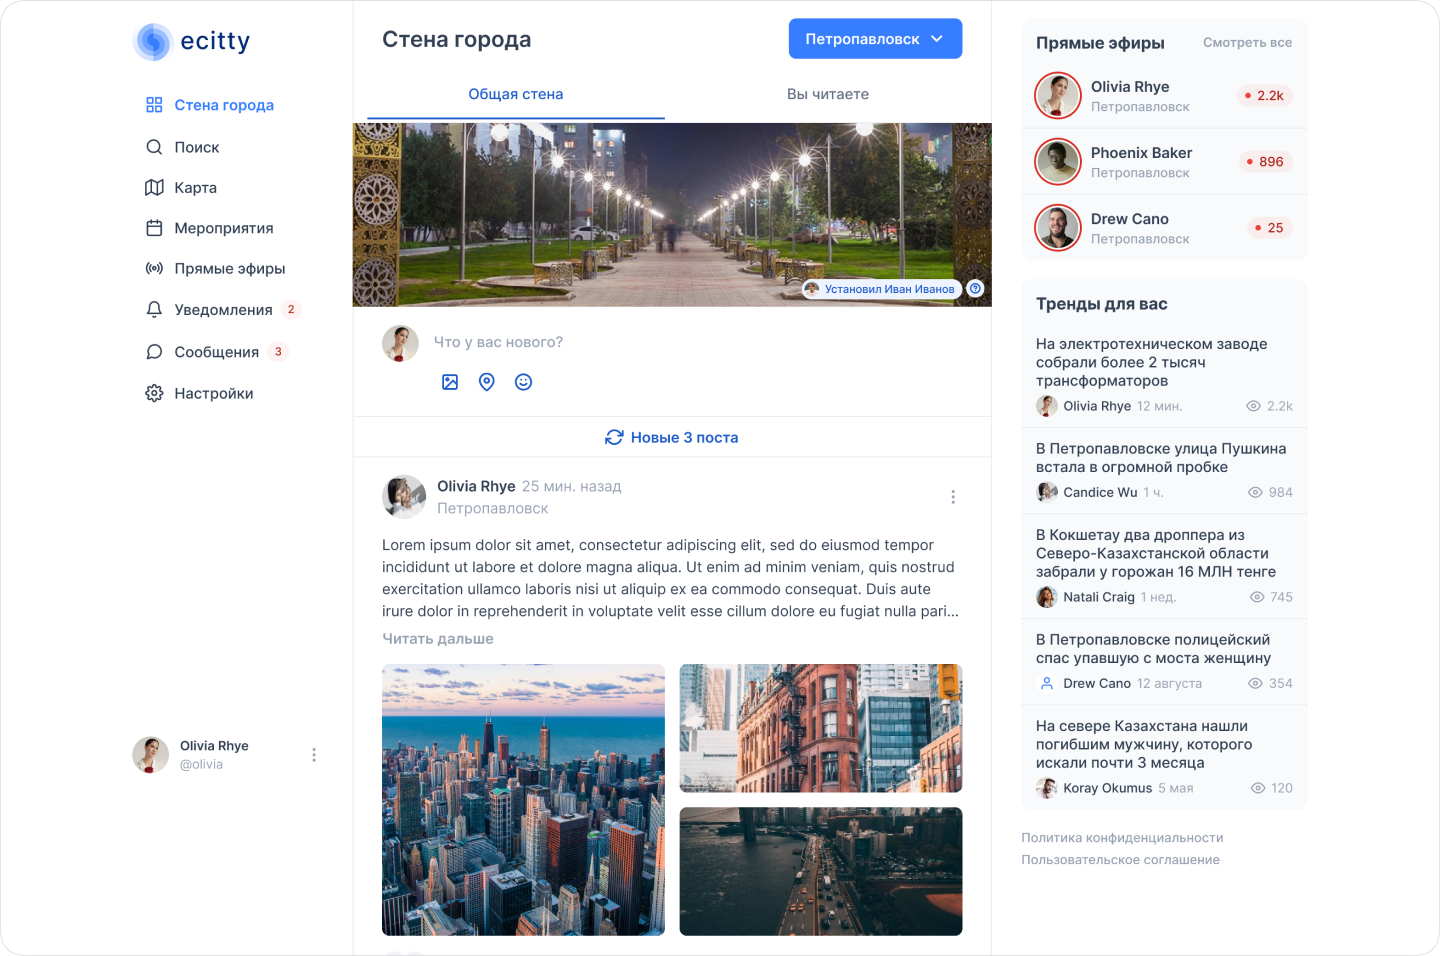Go to Поиск search page
Viewport: 1440px width, 956px height.
tap(196, 147)
